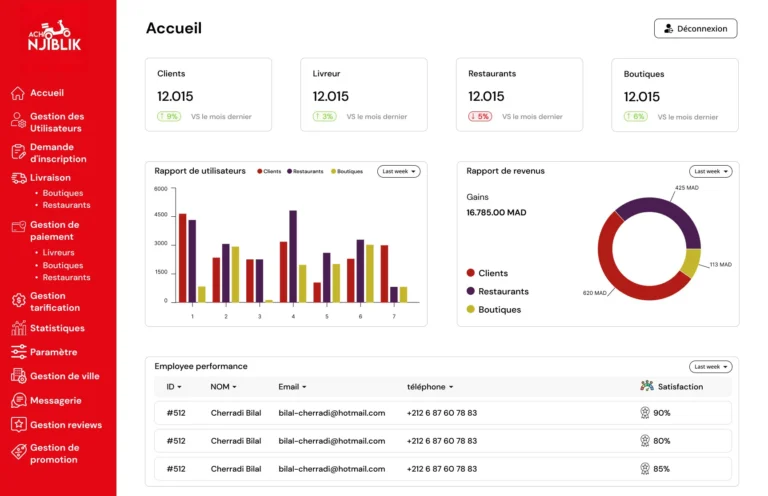Click the tall purple bar for day 4
This screenshot has width=768, height=496.
293,256
